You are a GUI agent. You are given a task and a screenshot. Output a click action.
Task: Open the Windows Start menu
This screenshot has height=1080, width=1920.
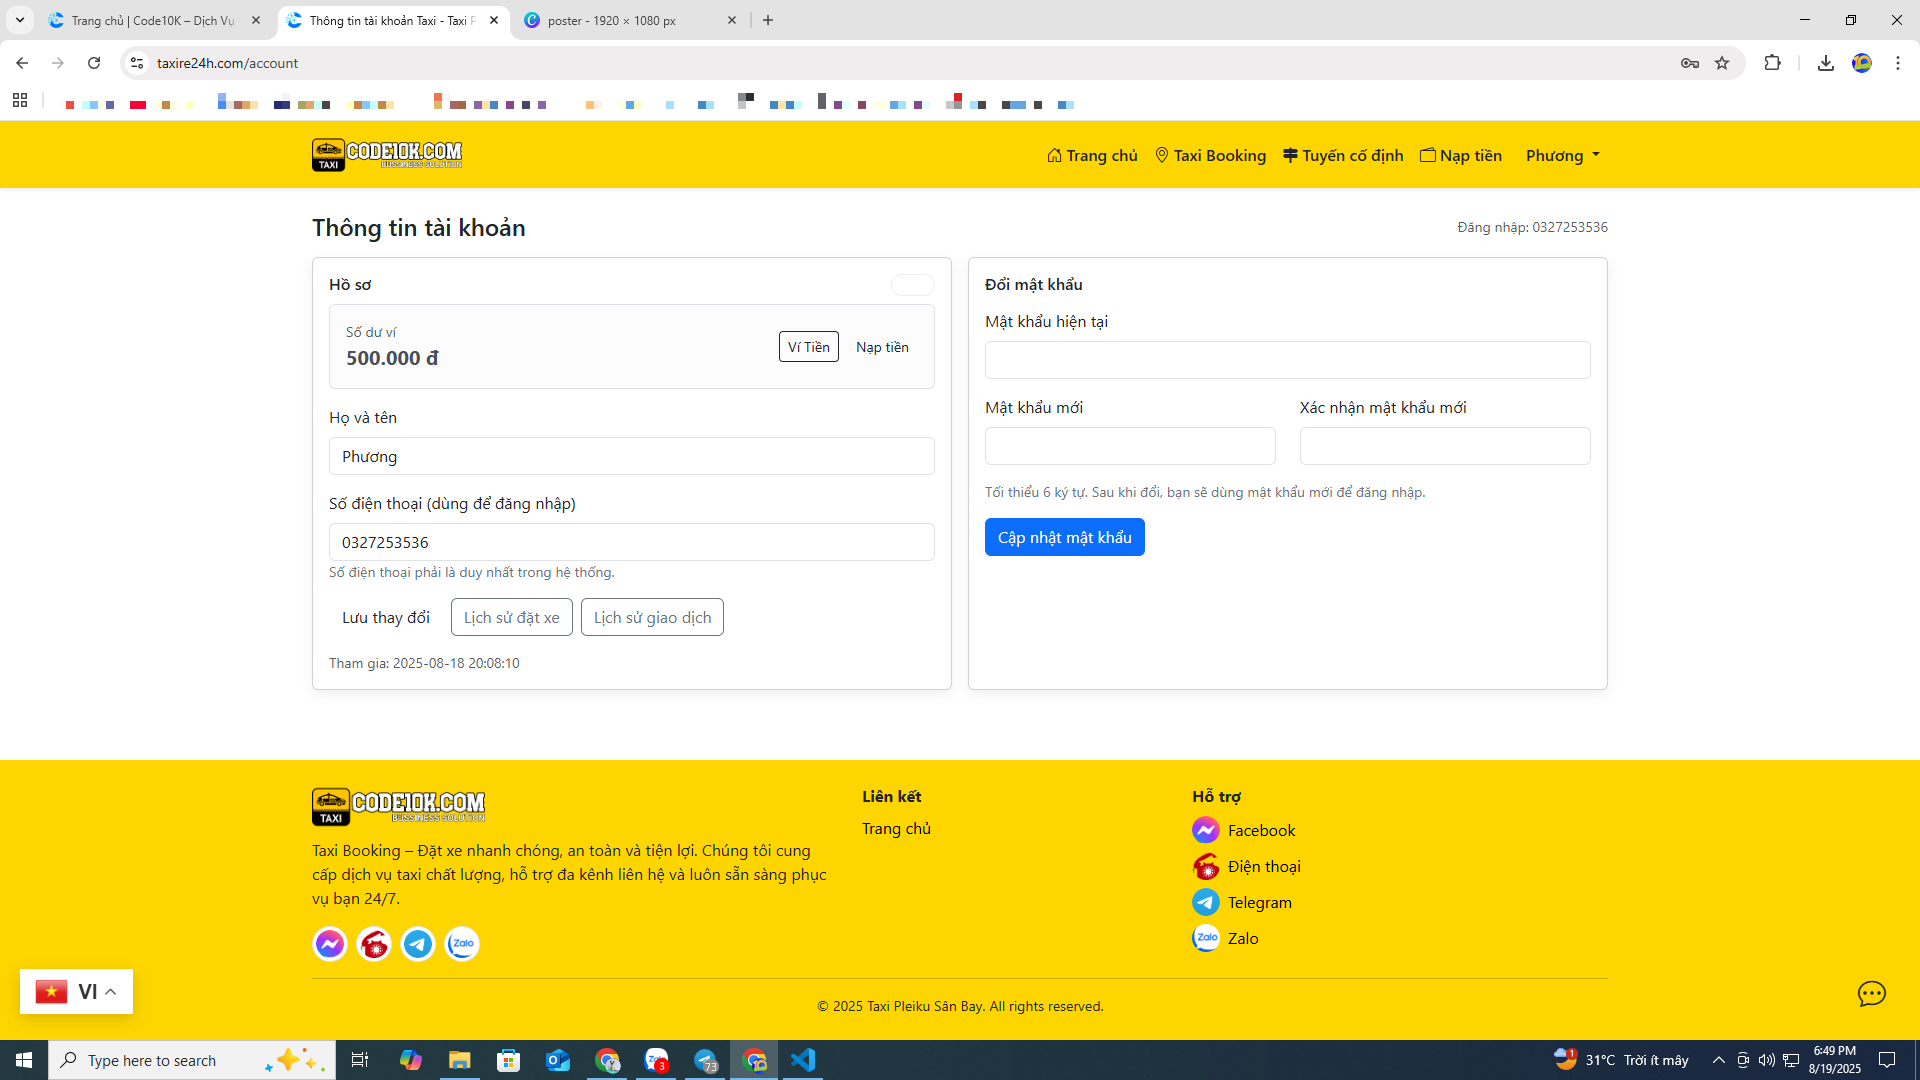point(24,1060)
